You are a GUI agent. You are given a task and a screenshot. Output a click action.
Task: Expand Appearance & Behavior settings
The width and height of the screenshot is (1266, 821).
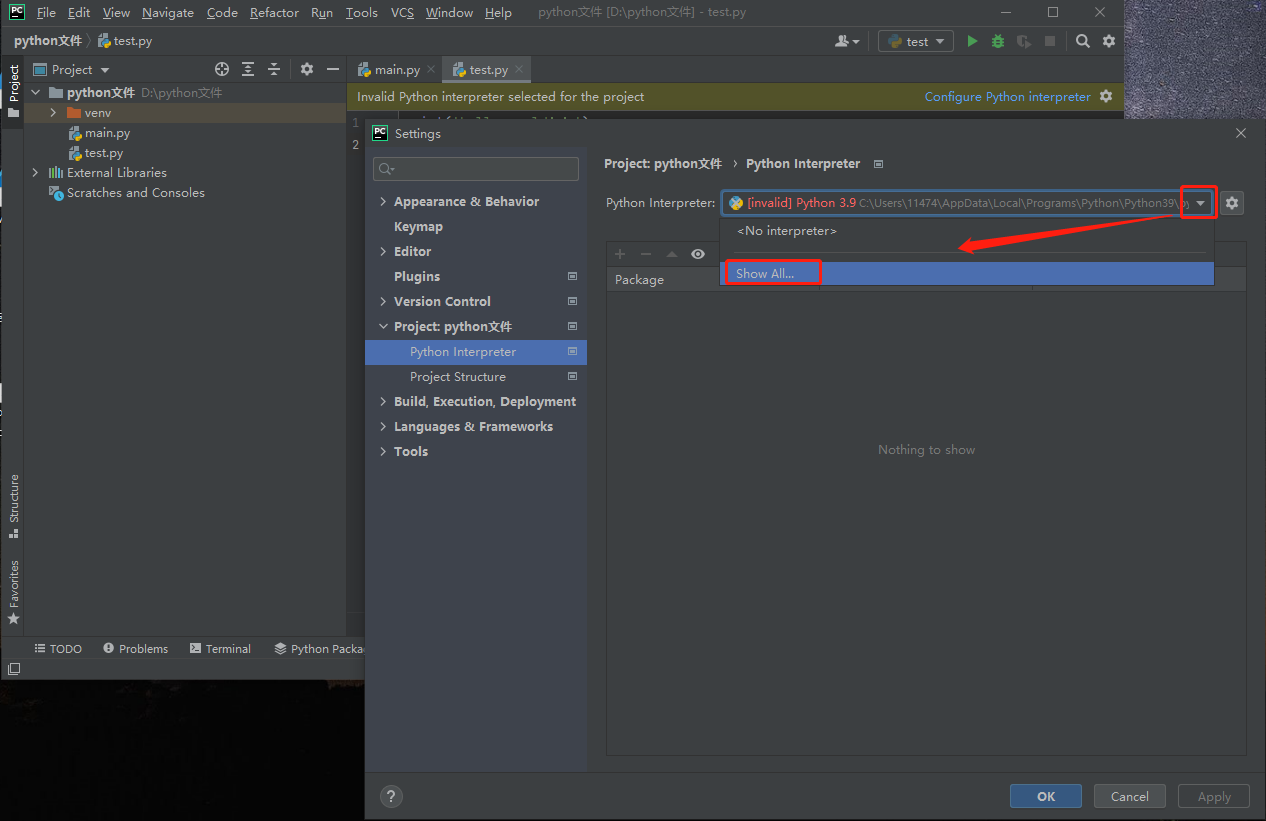[x=383, y=201]
